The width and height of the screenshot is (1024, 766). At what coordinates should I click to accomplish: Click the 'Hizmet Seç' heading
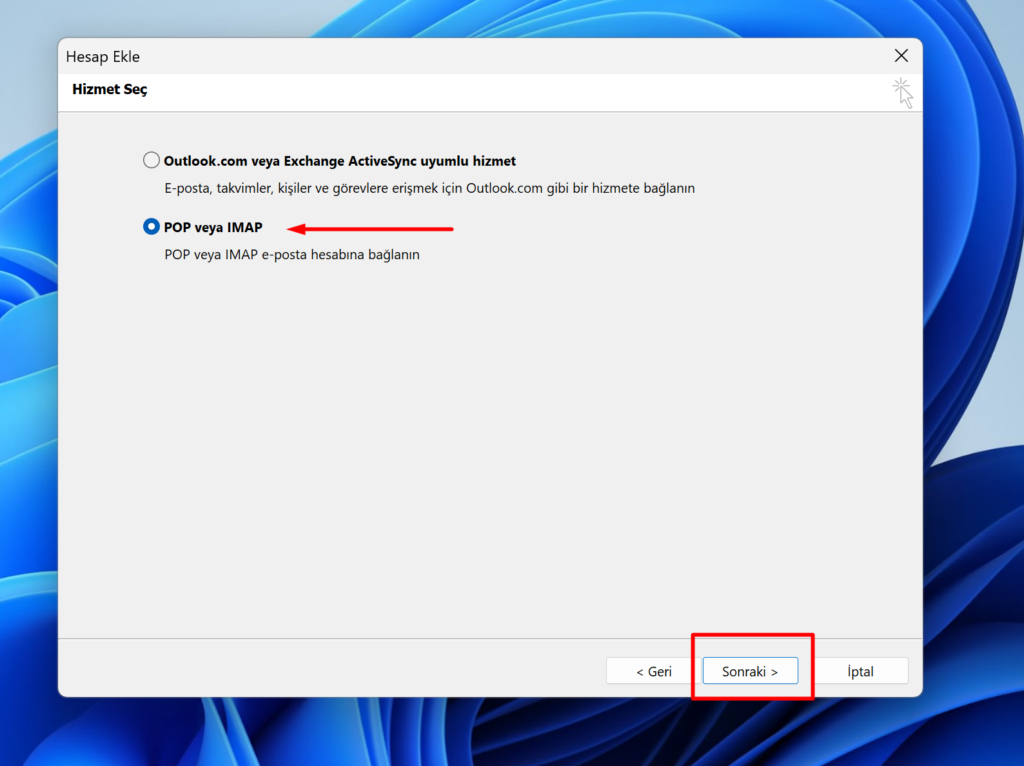110,90
